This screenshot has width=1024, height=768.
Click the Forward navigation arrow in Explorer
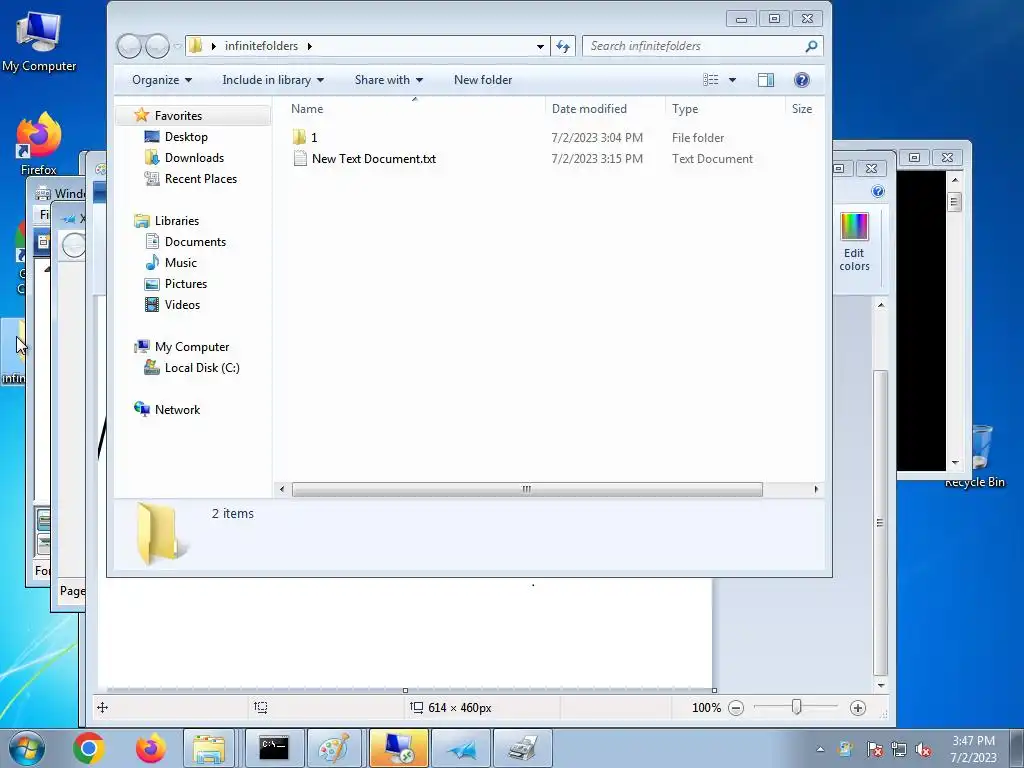(x=157, y=46)
